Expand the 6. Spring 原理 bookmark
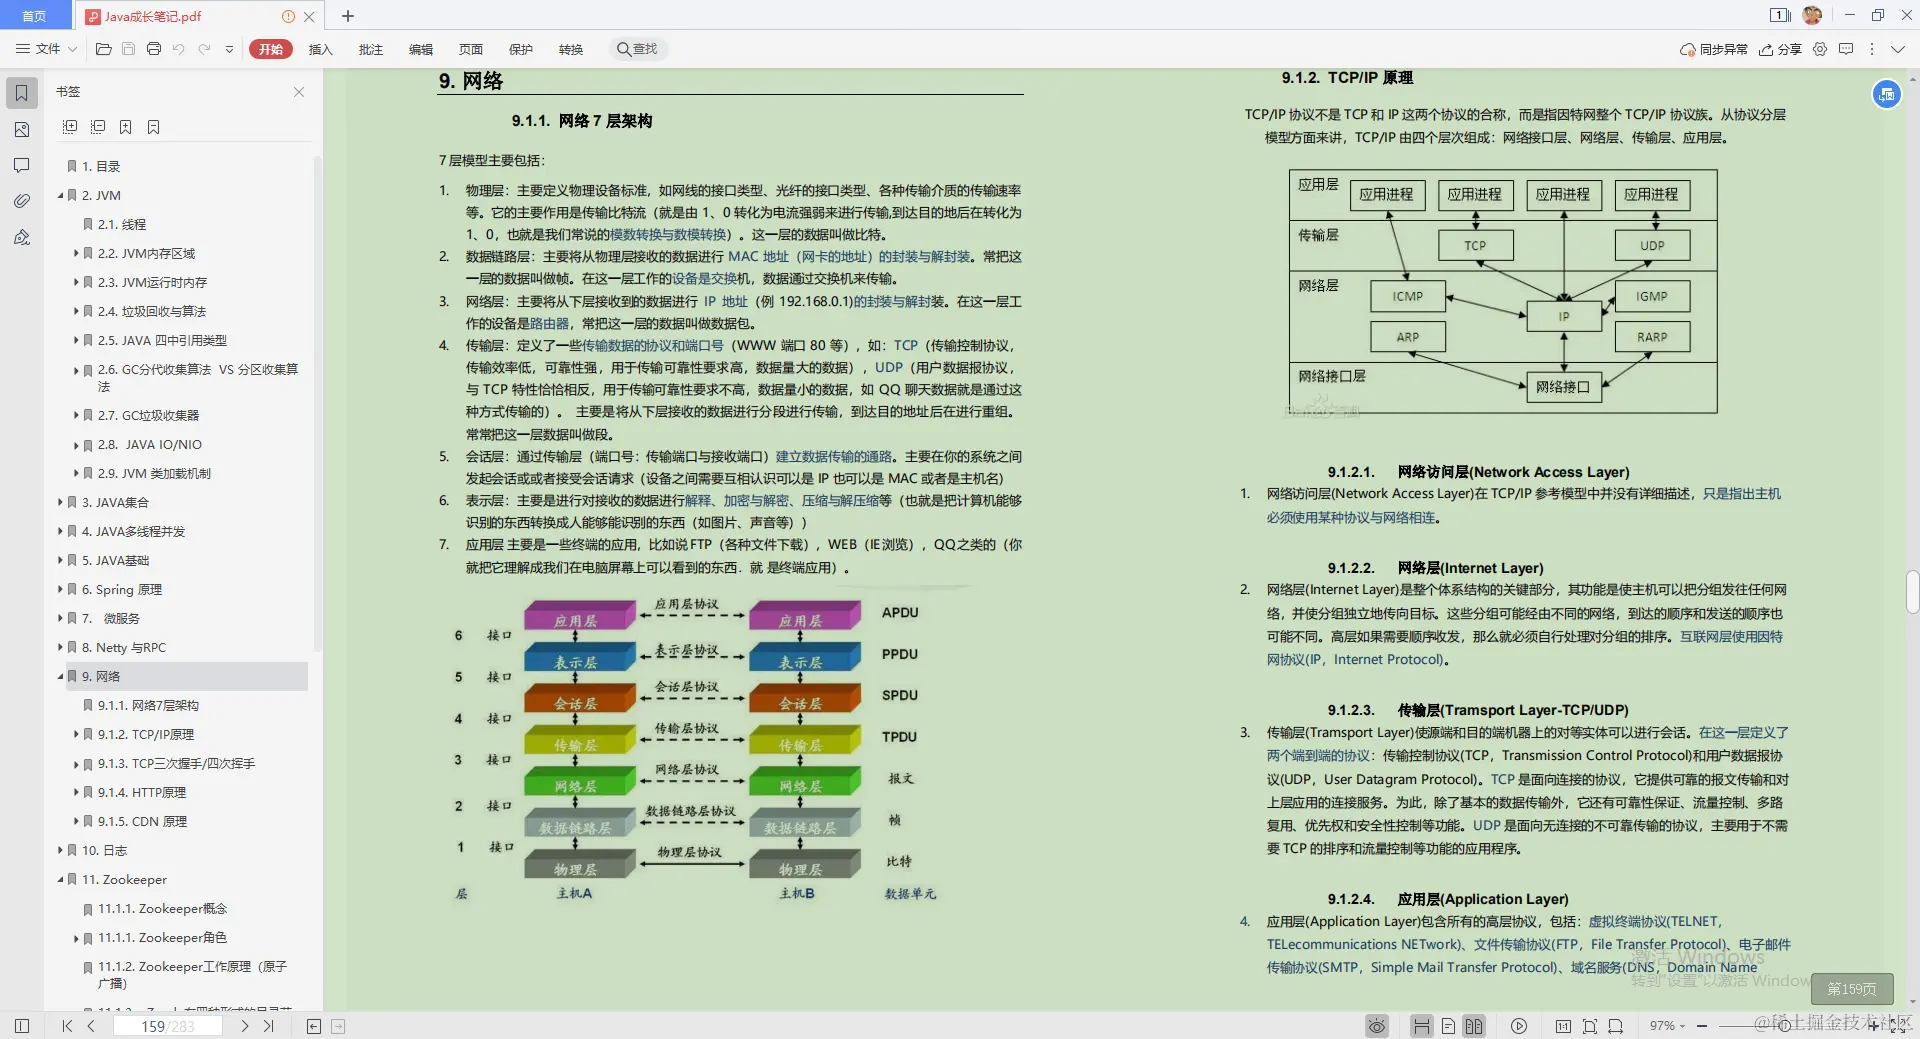Screen dimensions: 1920x1039 pos(60,589)
